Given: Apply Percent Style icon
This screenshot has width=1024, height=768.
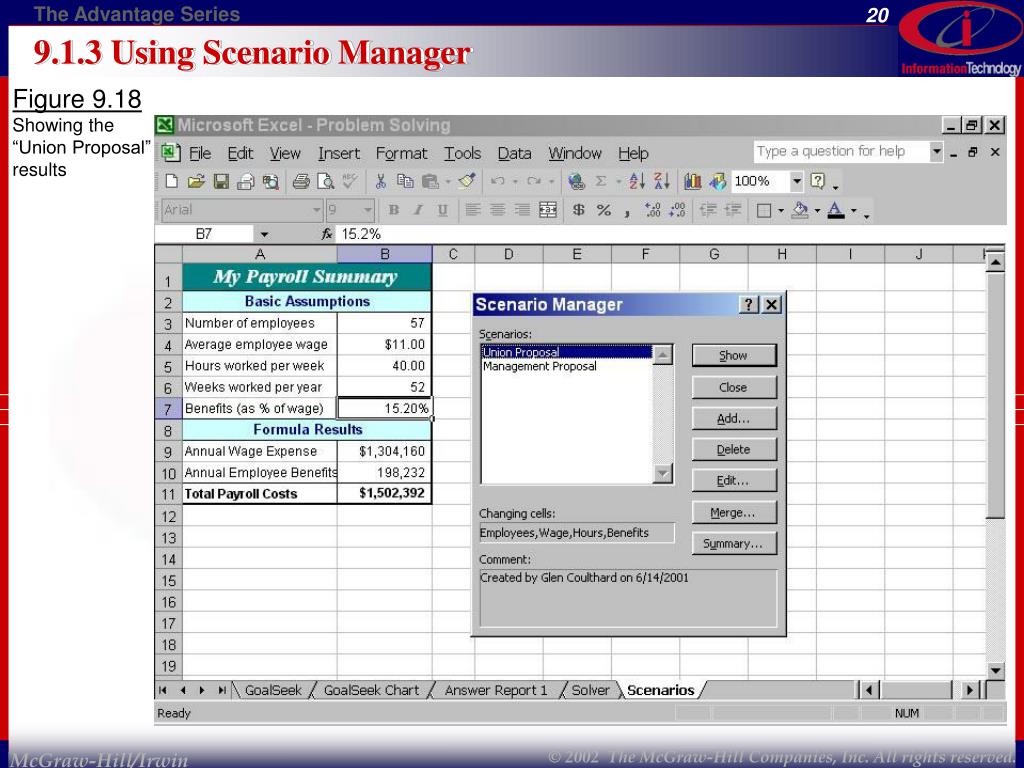Looking at the screenshot, I should coord(603,210).
